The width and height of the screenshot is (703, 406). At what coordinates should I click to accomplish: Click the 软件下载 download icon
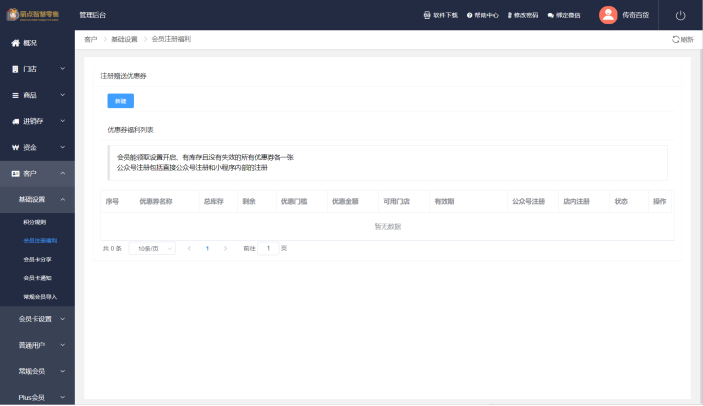tap(427, 15)
